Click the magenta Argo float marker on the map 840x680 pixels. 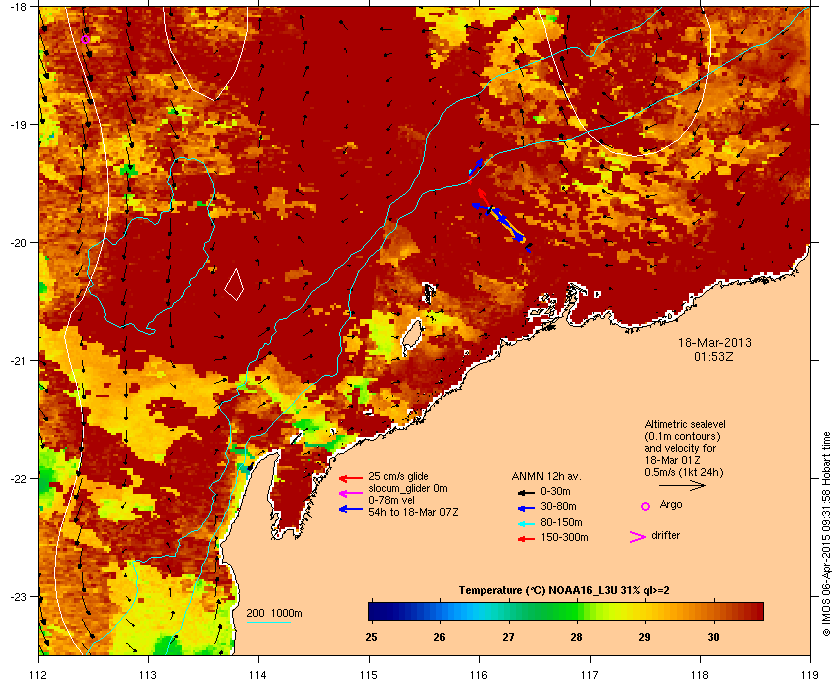coord(86,39)
